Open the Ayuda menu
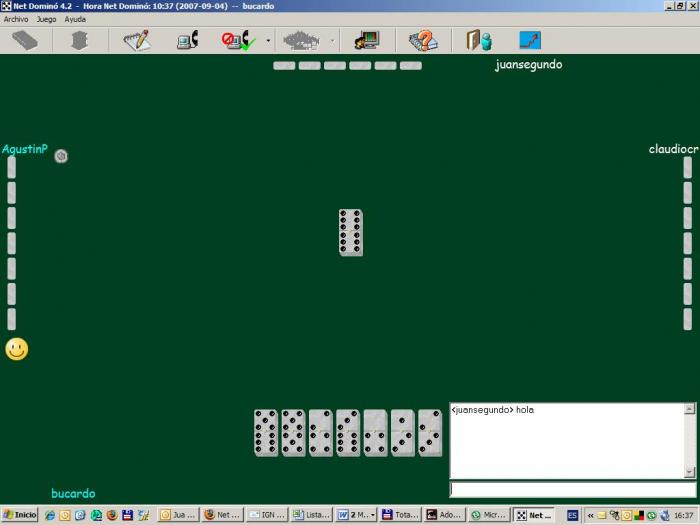The height and width of the screenshot is (525, 700). click(x=75, y=19)
